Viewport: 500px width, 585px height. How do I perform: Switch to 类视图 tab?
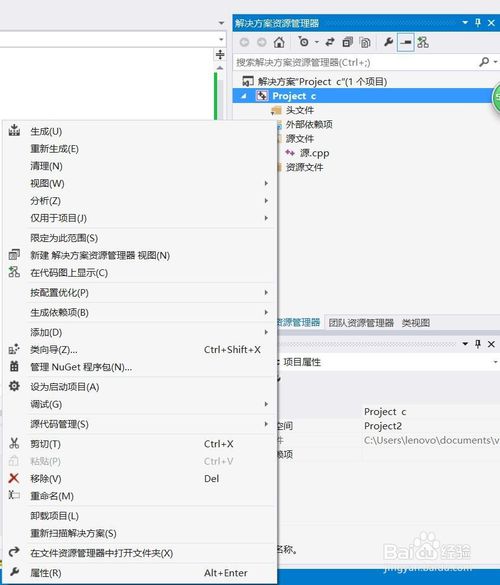click(416, 323)
